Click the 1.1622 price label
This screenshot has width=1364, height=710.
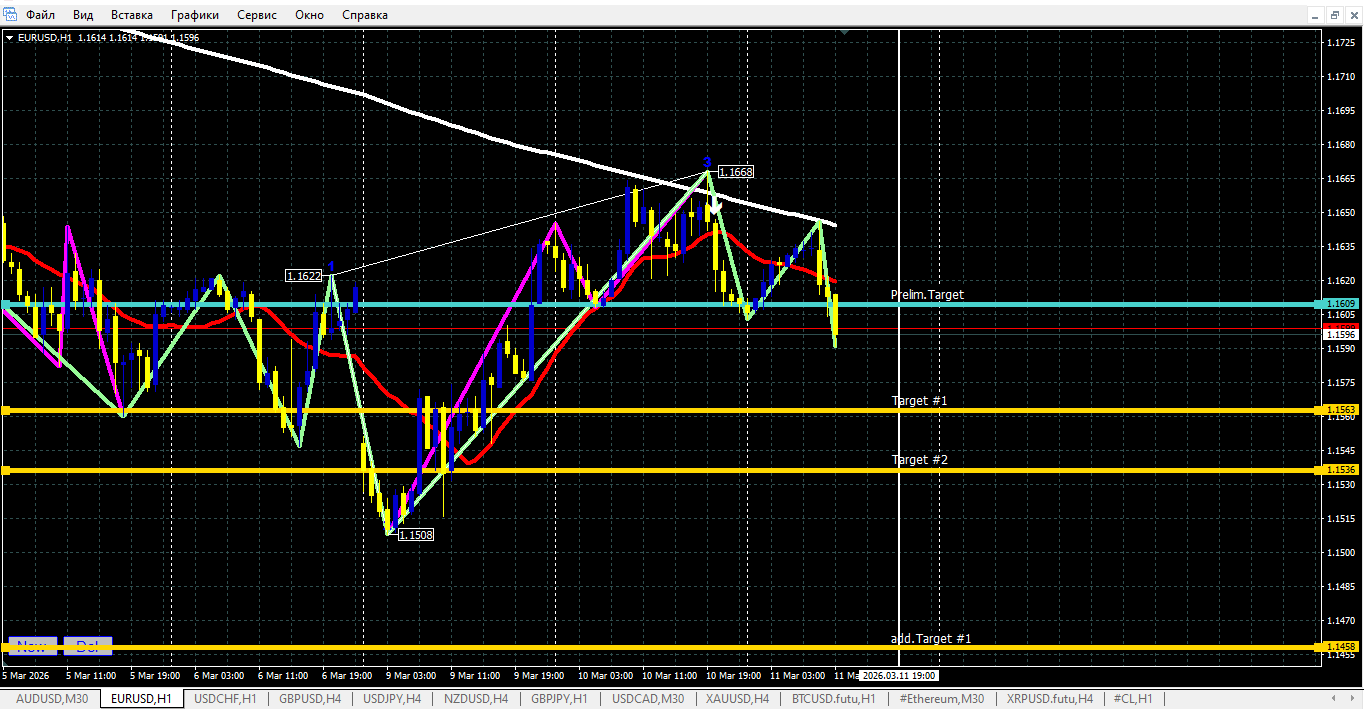click(303, 276)
